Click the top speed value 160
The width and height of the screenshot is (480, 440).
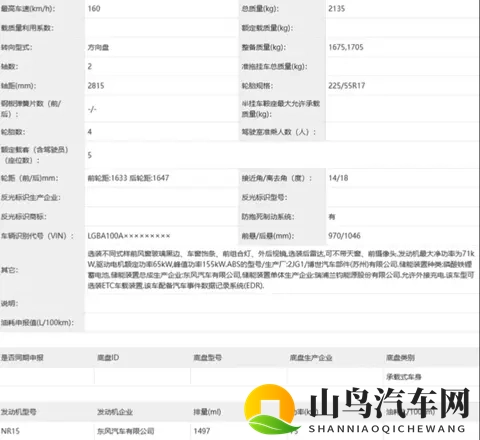[94, 9]
